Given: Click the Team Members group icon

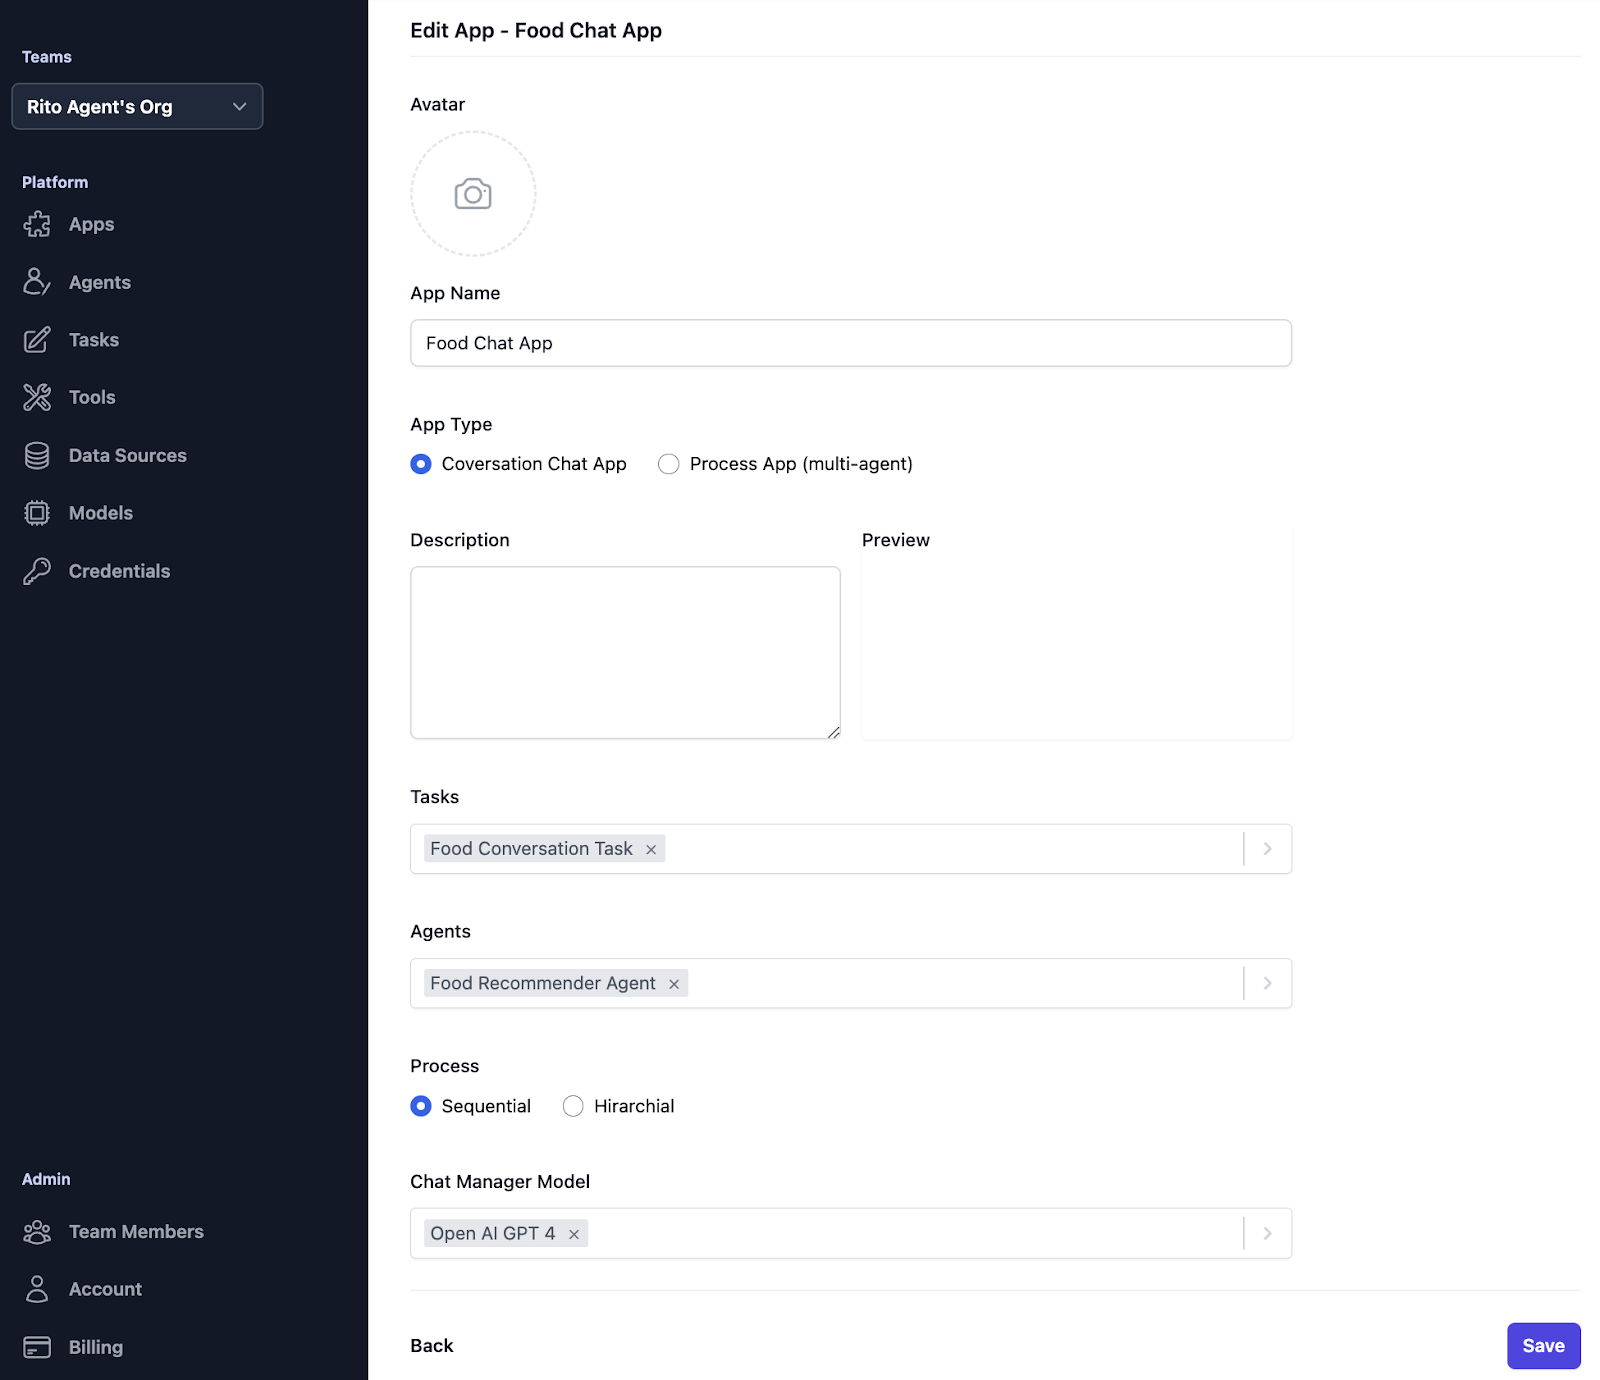Looking at the screenshot, I should tap(37, 1232).
